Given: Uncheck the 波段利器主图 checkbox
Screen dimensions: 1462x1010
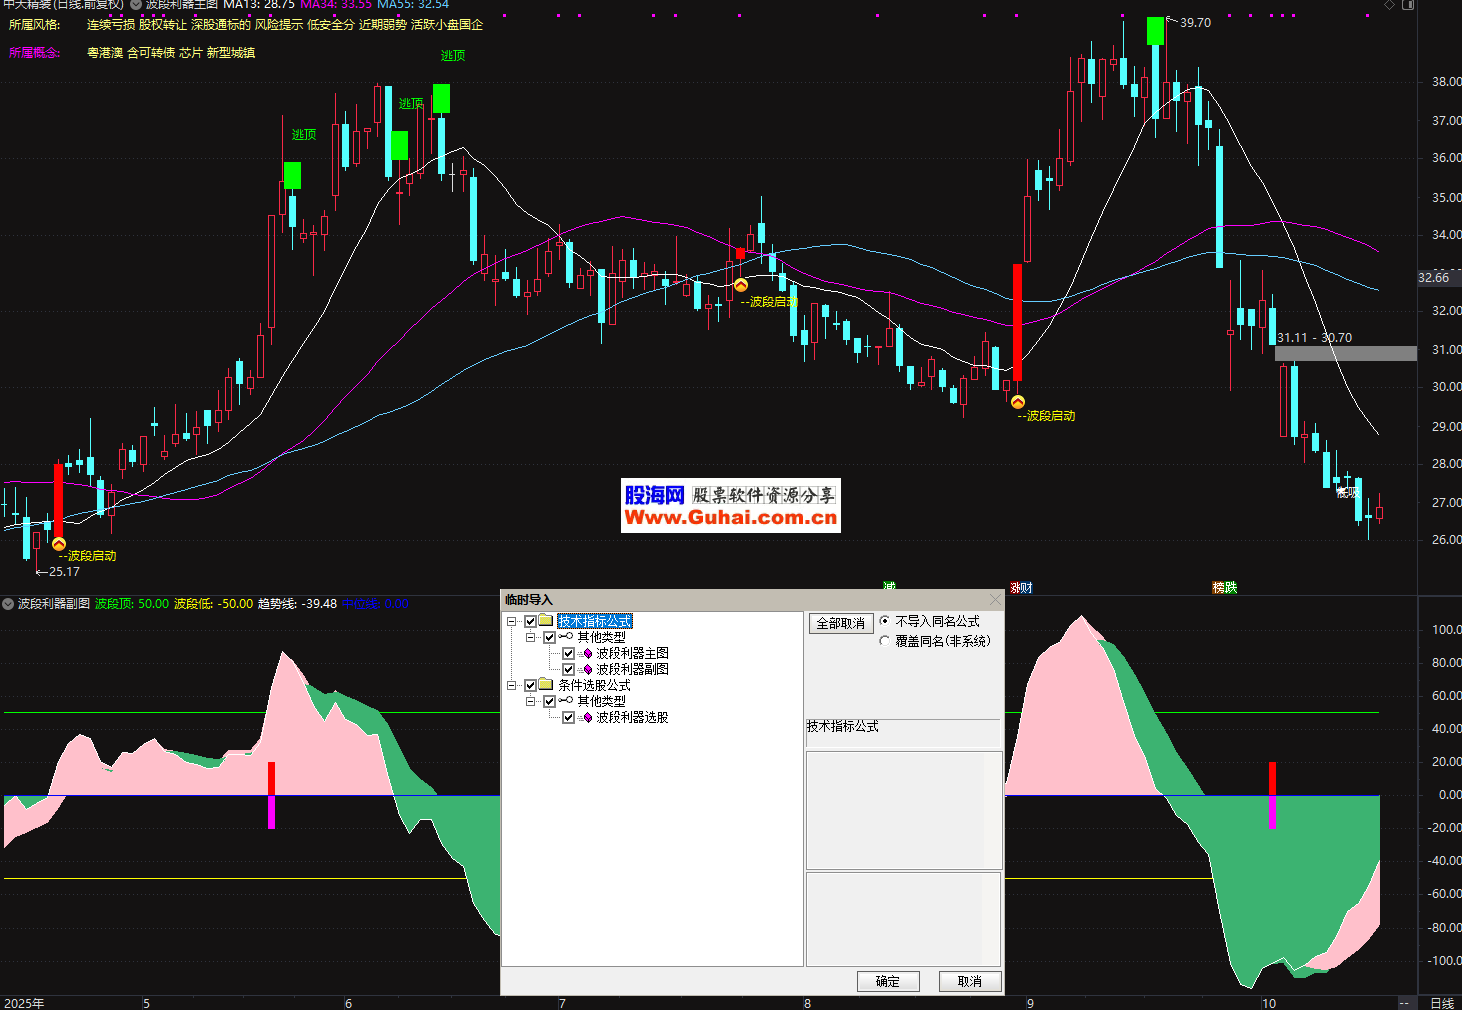Looking at the screenshot, I should point(568,654).
